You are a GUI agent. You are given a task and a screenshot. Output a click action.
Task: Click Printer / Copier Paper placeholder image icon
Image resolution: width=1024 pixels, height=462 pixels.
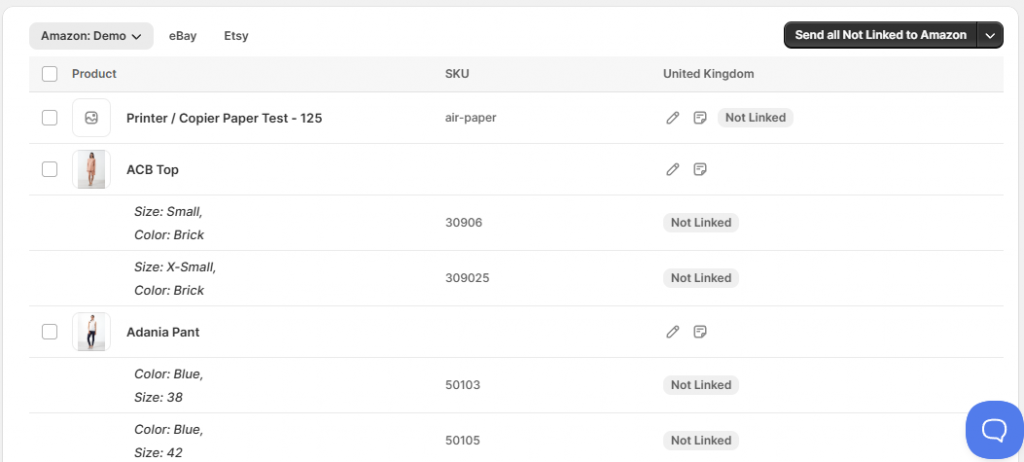(91, 118)
